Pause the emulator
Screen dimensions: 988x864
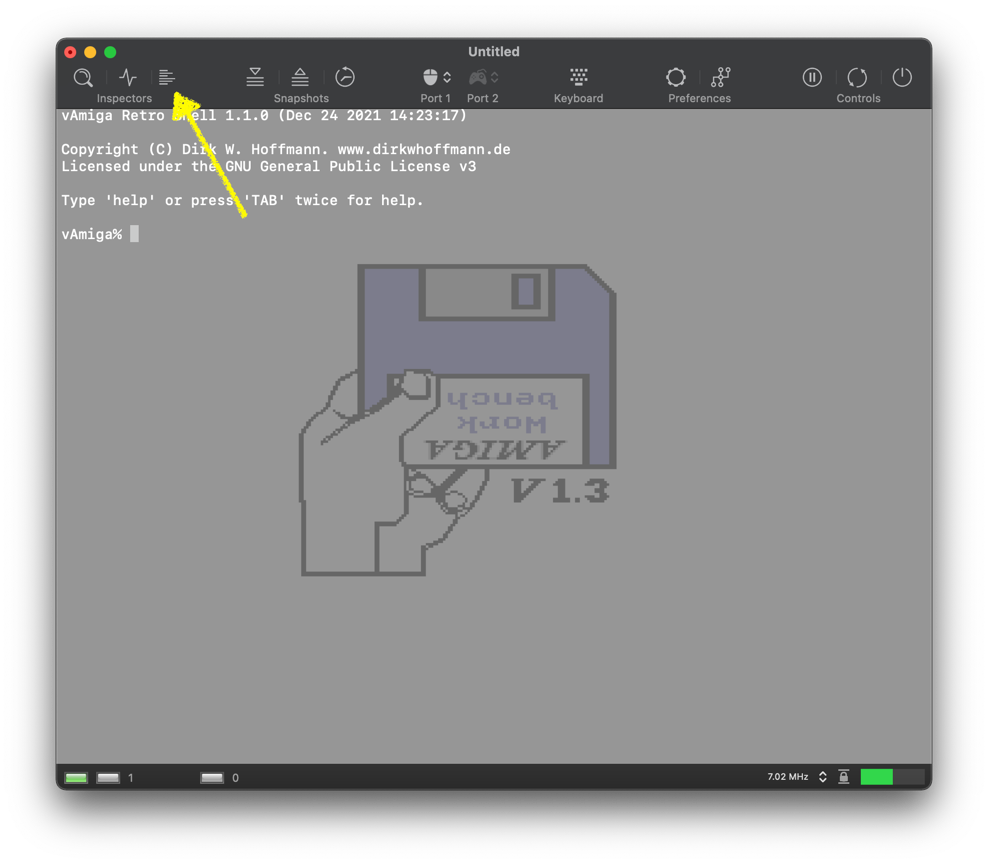coord(812,77)
